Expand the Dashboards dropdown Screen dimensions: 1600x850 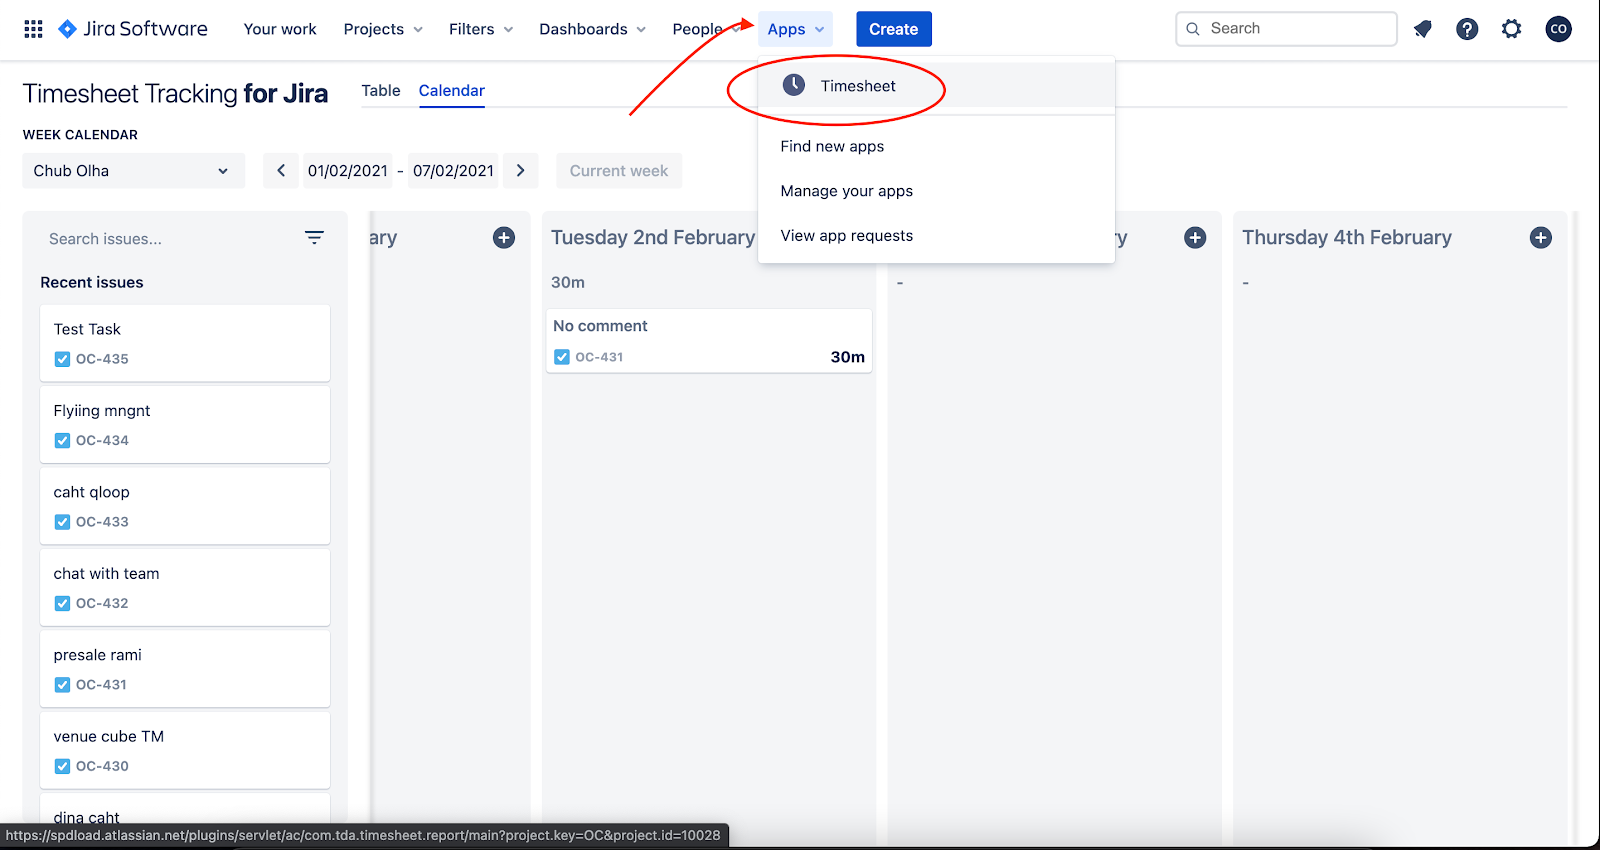pyautogui.click(x=592, y=29)
